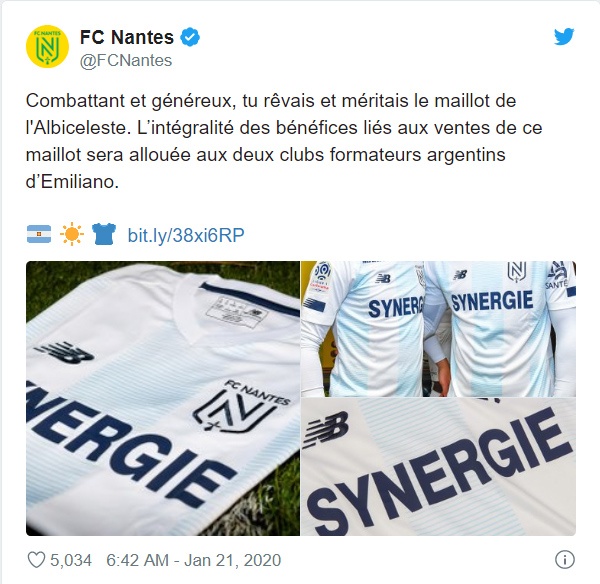
Task: Click the Argentina flag emoji
Action: coord(39,234)
